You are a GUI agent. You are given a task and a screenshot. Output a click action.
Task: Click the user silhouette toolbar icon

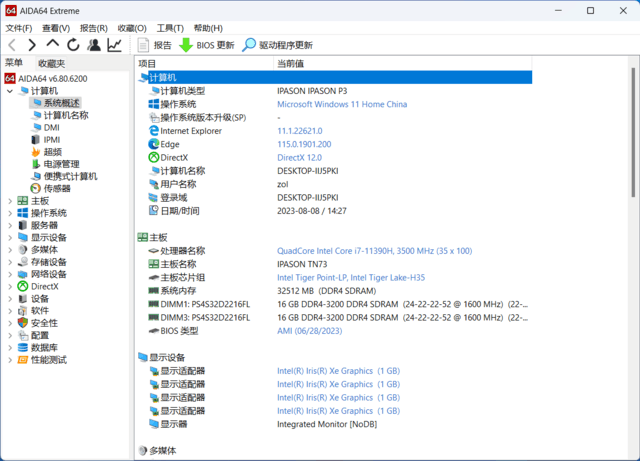click(94, 45)
